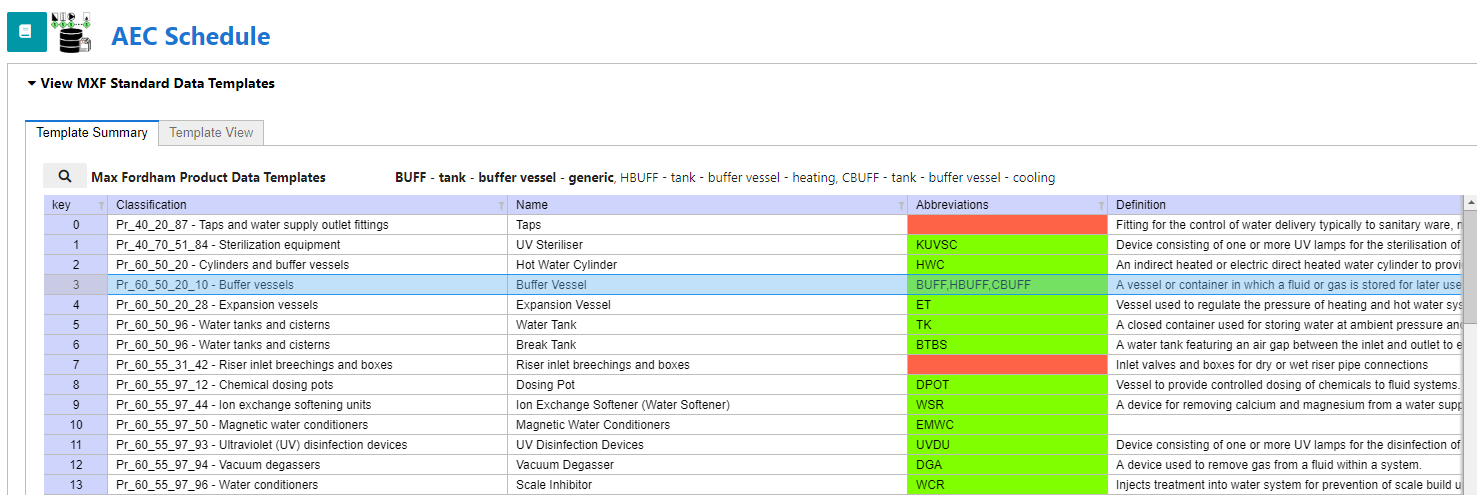Image resolution: width=1477 pixels, height=495 pixels.
Task: Open the key column filter icon
Action: [100, 205]
